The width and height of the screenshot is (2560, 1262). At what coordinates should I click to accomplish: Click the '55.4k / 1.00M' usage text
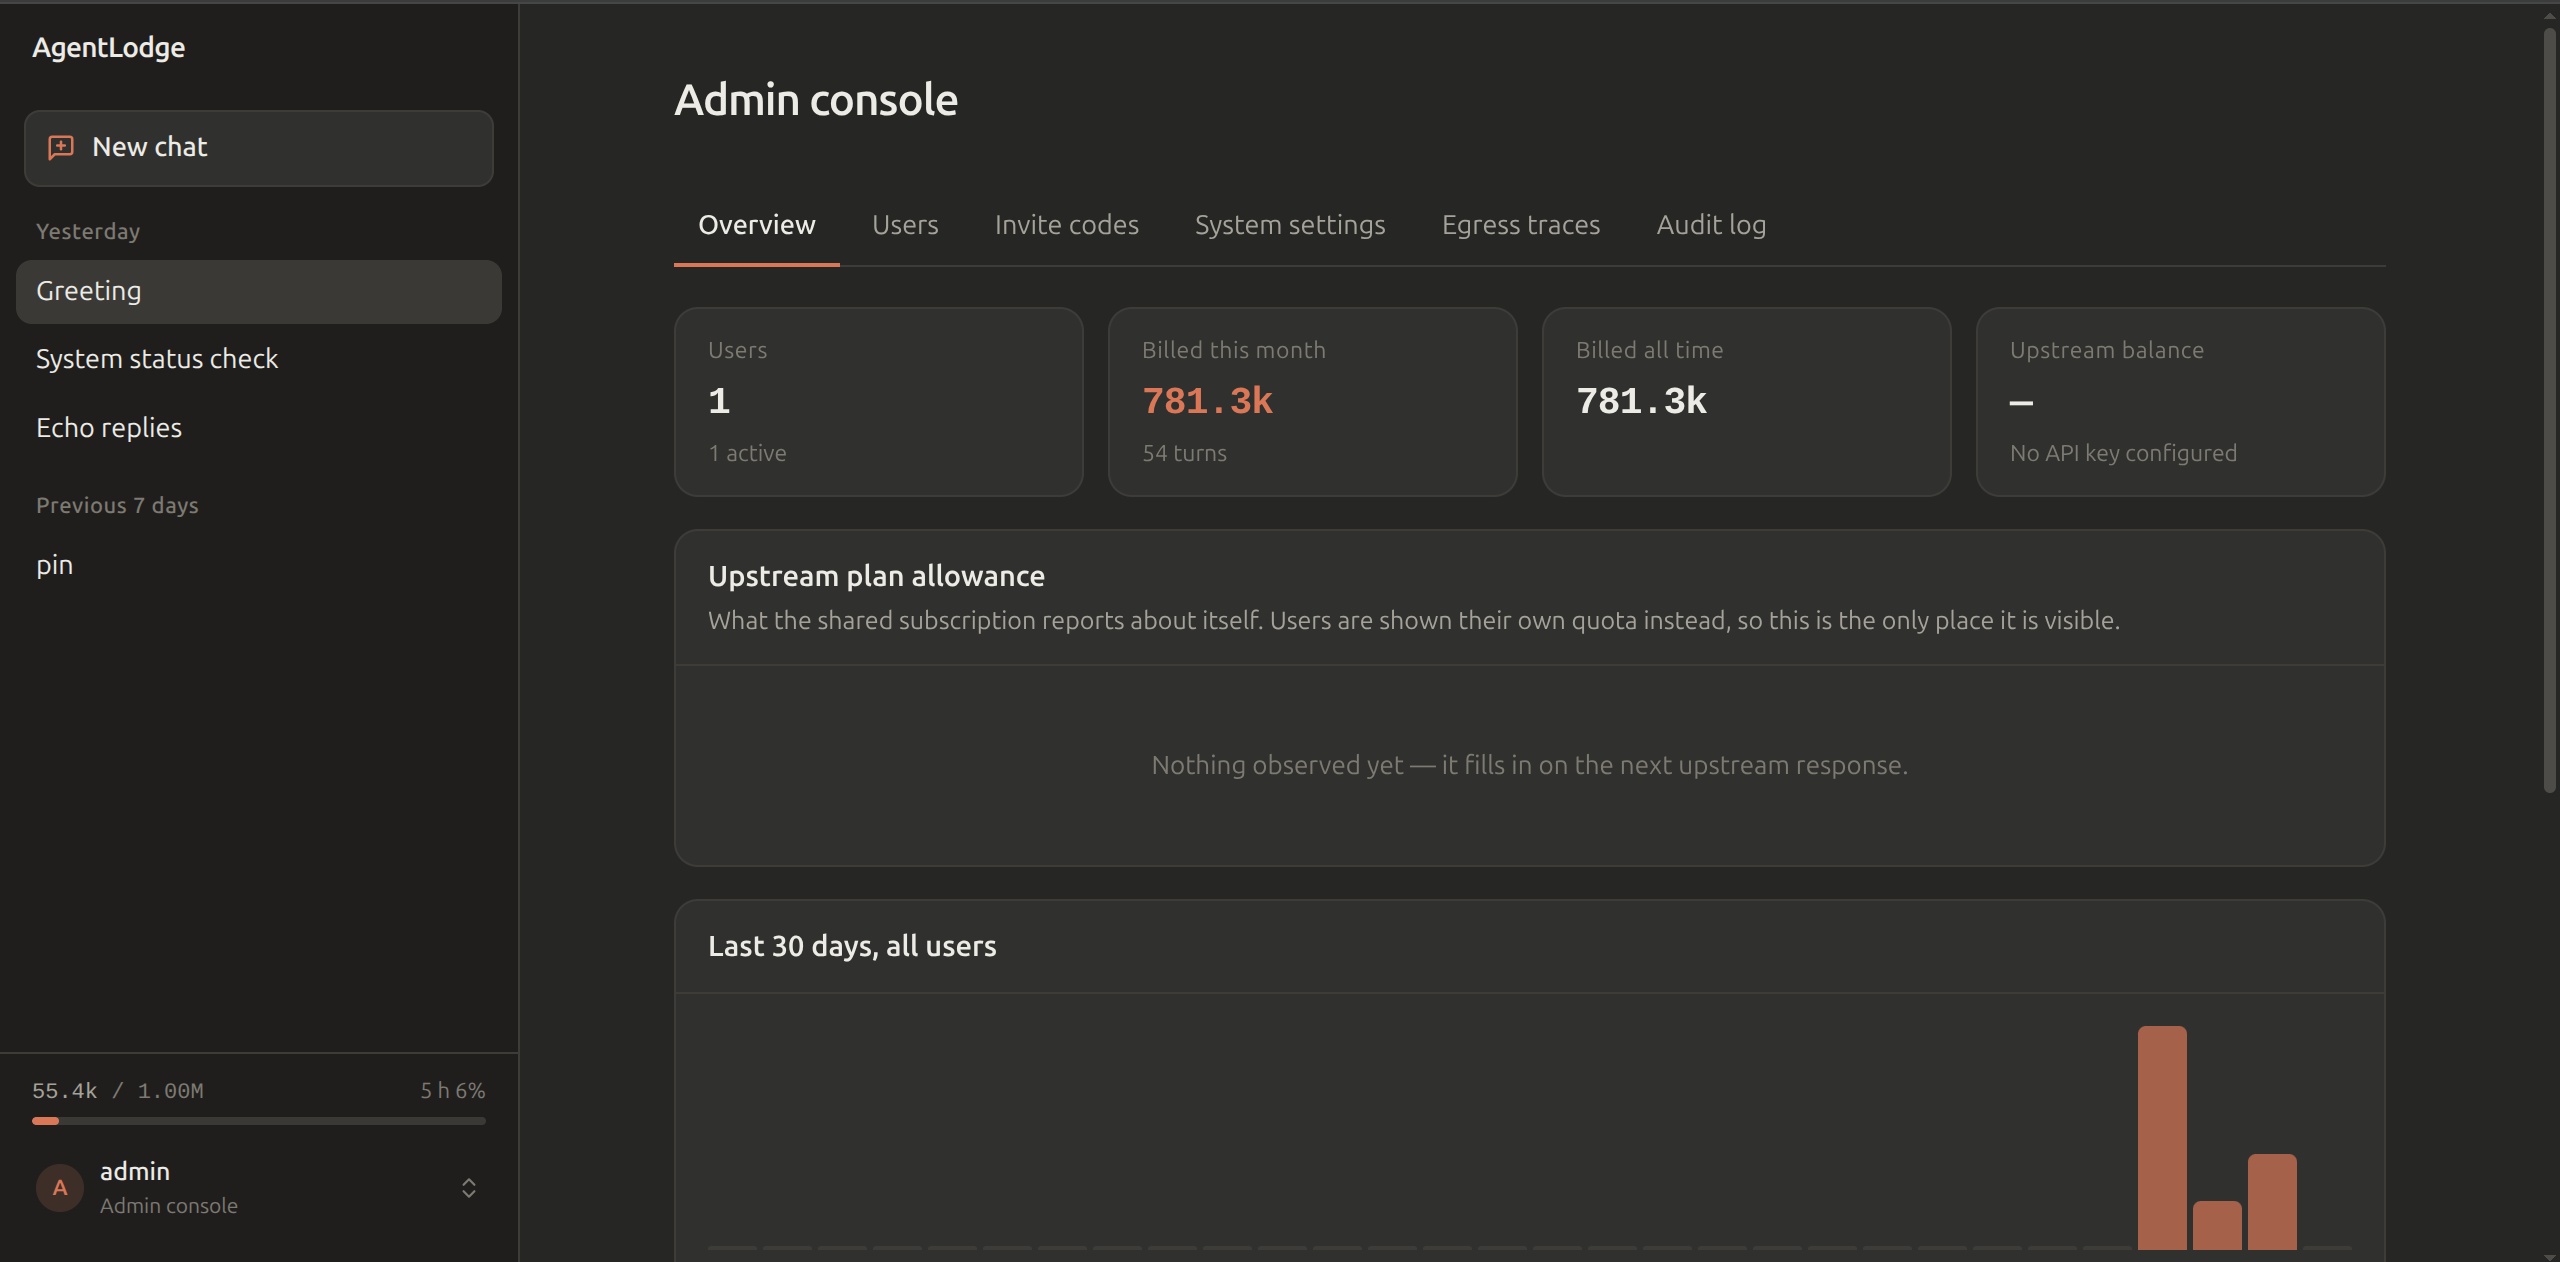118,1091
